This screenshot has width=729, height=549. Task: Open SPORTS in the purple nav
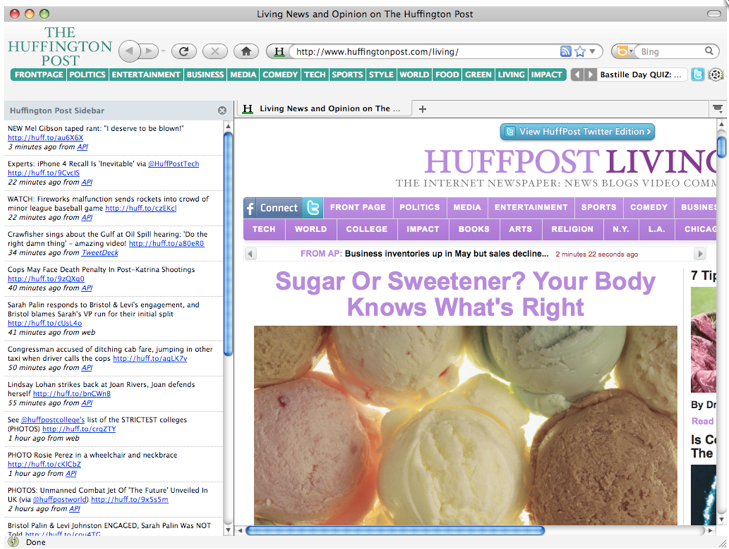[x=599, y=207]
